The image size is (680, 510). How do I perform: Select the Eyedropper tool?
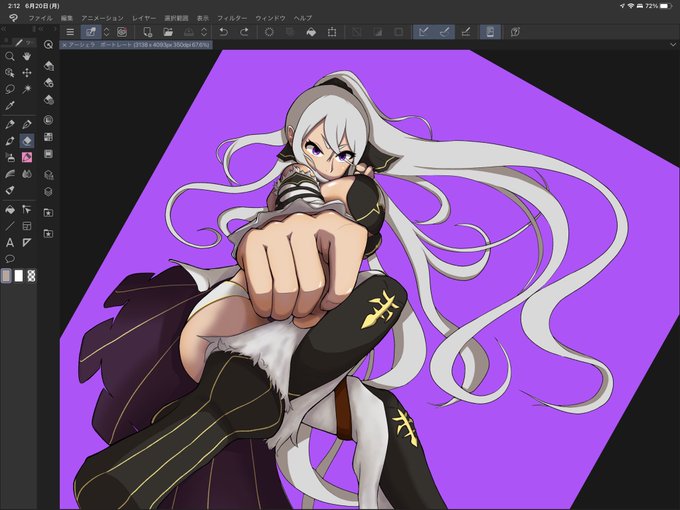[10, 105]
